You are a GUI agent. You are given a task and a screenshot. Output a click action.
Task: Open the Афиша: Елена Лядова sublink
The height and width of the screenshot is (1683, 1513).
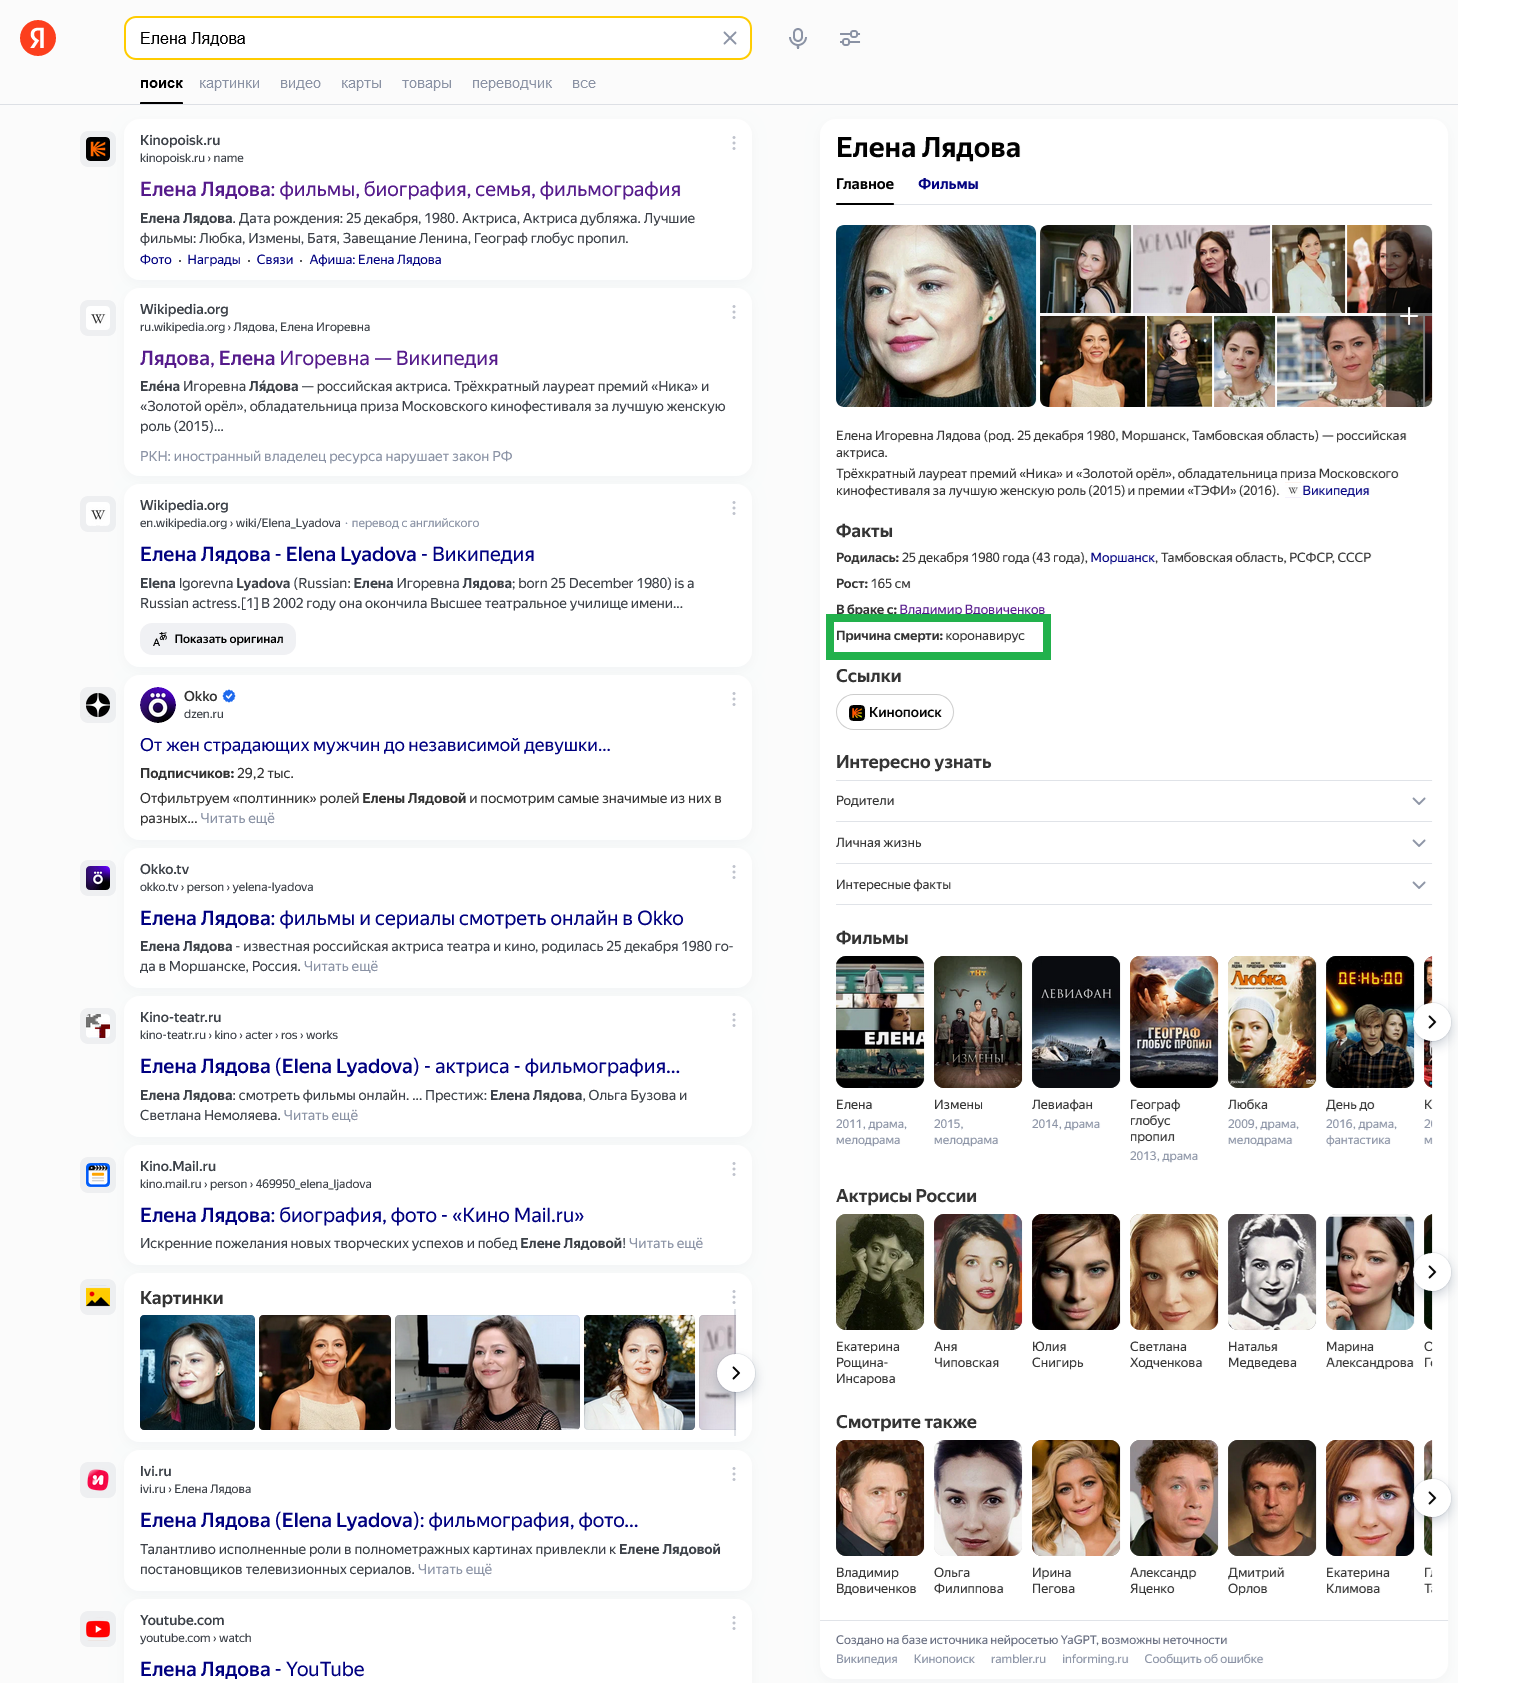(375, 259)
